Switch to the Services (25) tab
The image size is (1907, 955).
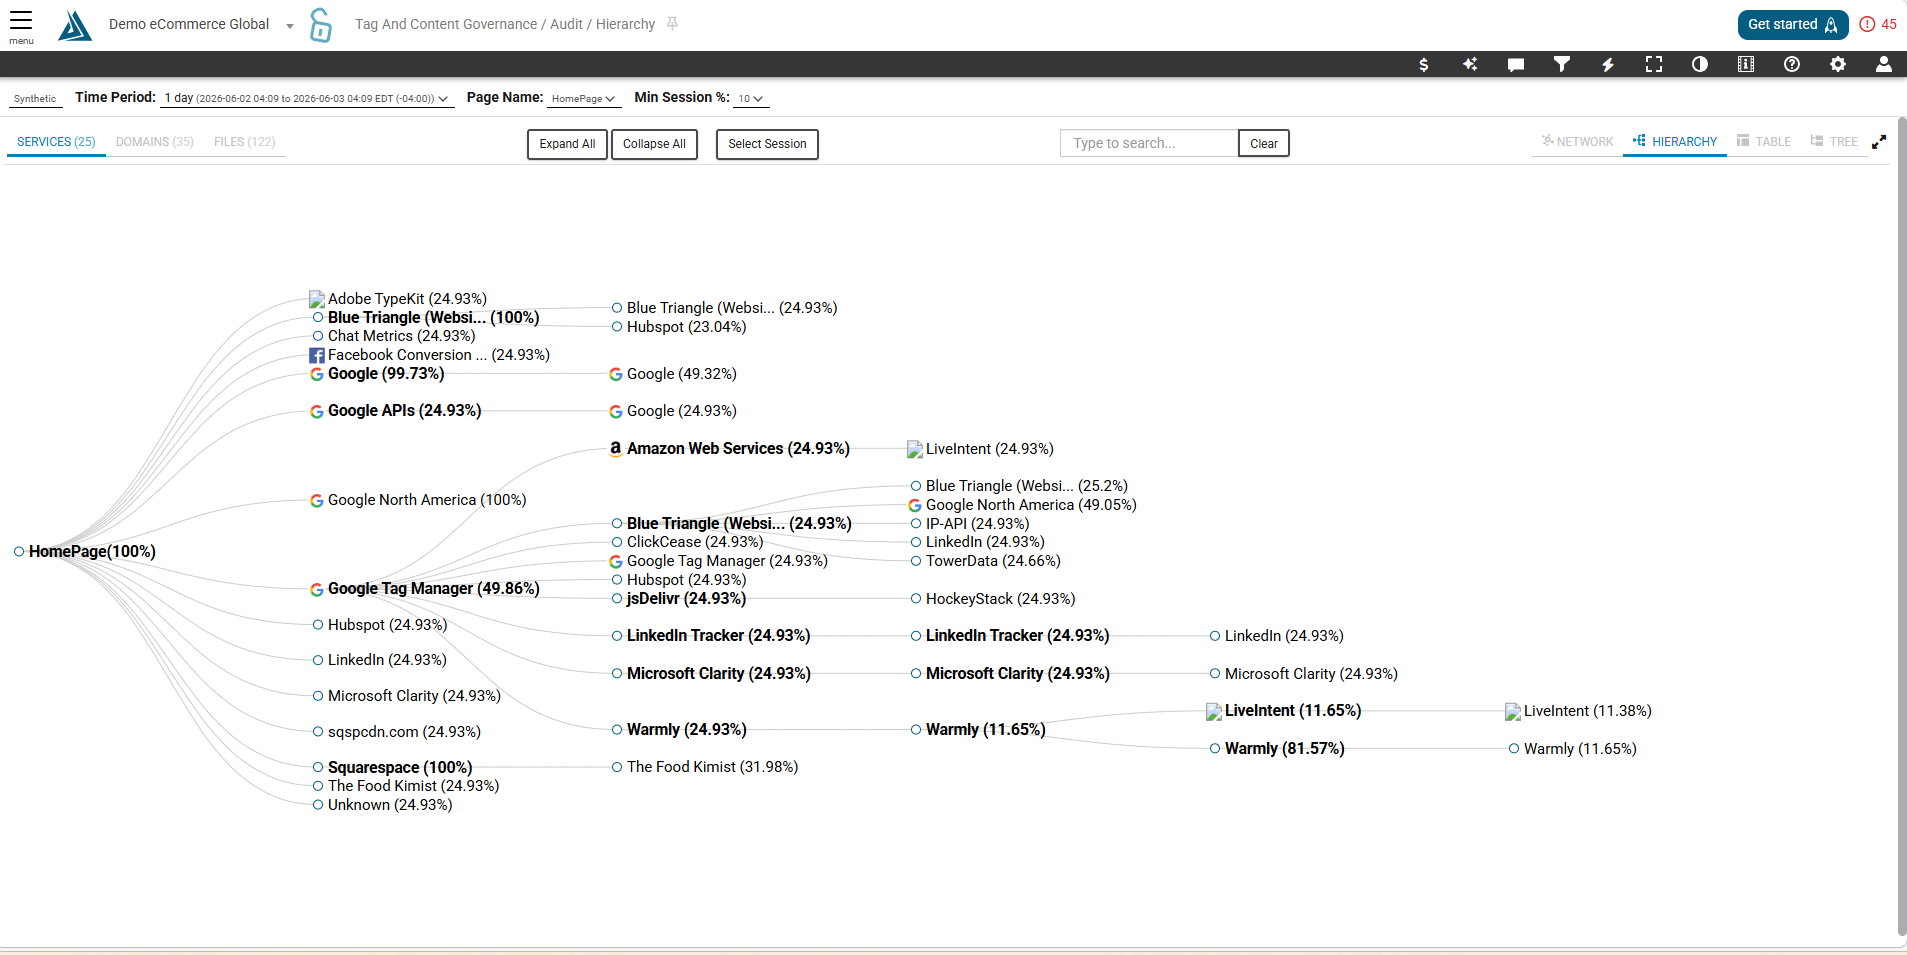coord(56,142)
